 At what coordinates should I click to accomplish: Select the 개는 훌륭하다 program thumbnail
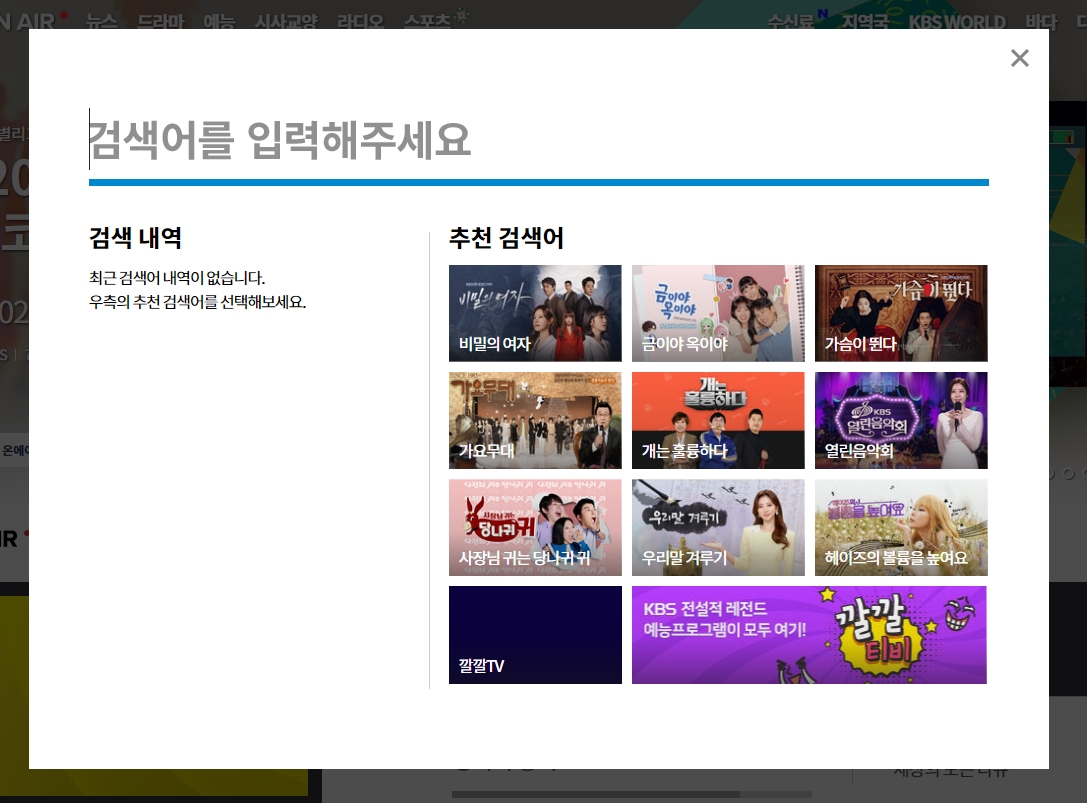pos(718,420)
